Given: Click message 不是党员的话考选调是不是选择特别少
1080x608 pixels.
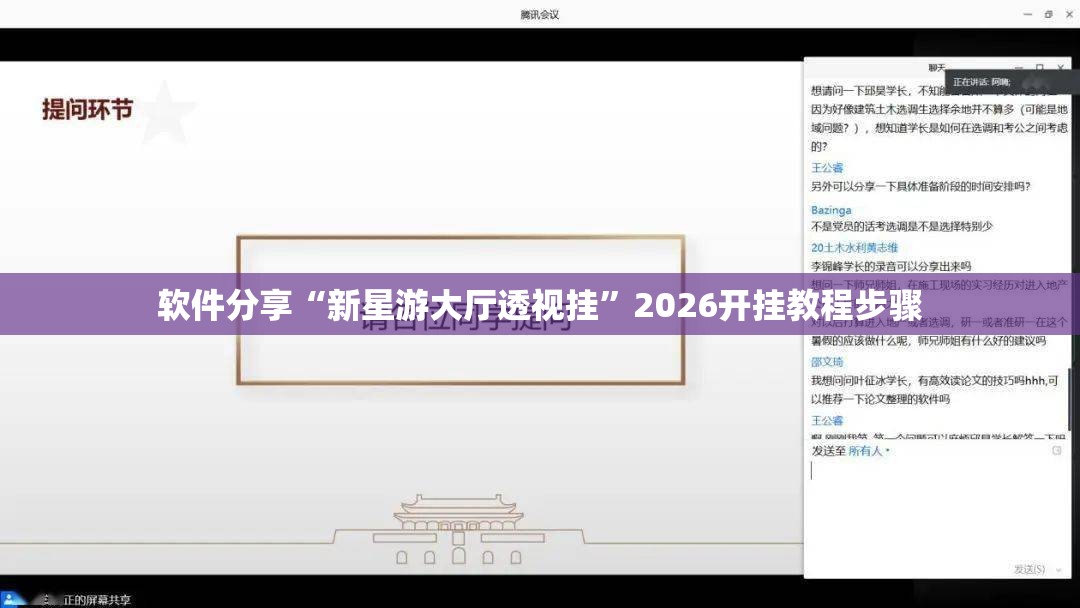Looking at the screenshot, I should (x=902, y=226).
